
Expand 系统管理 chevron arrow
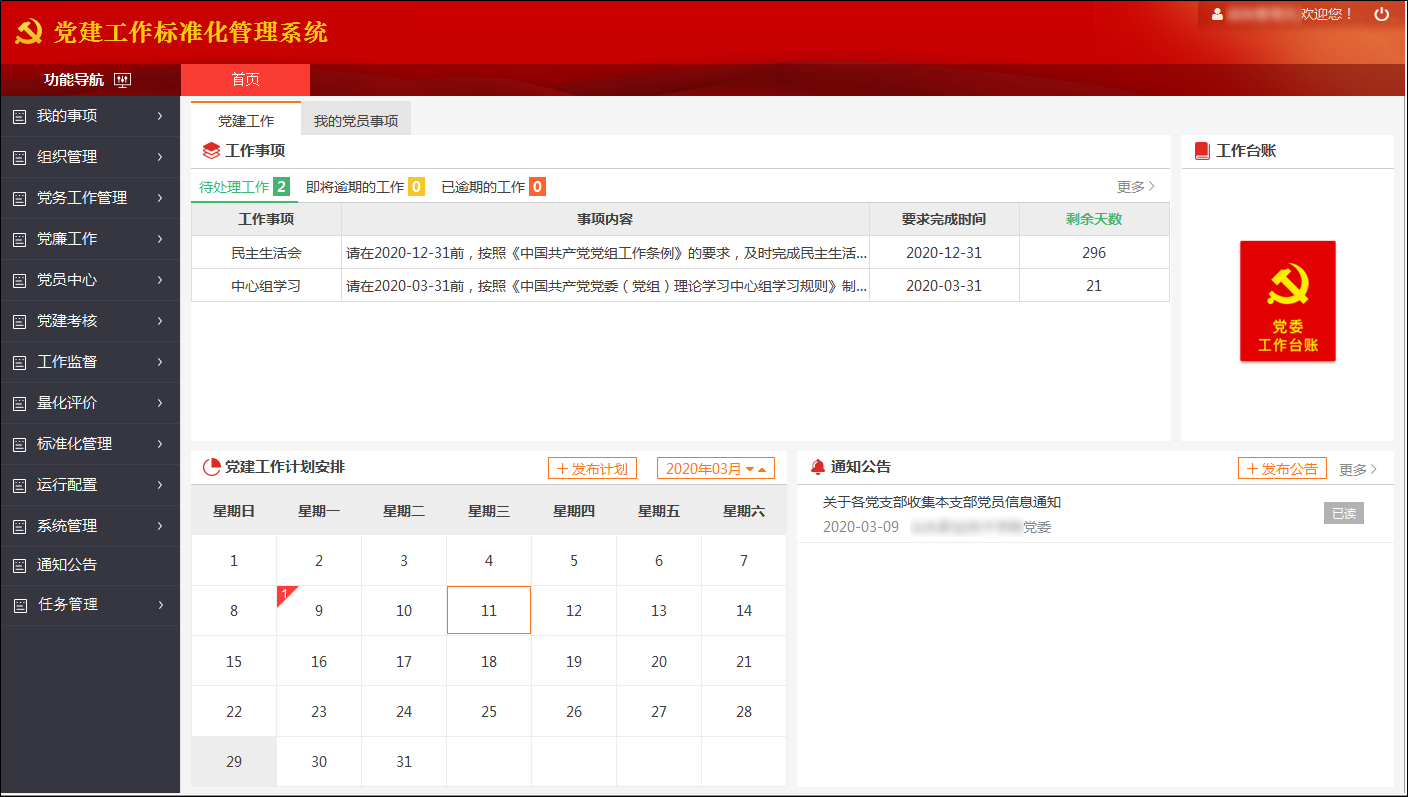point(160,526)
